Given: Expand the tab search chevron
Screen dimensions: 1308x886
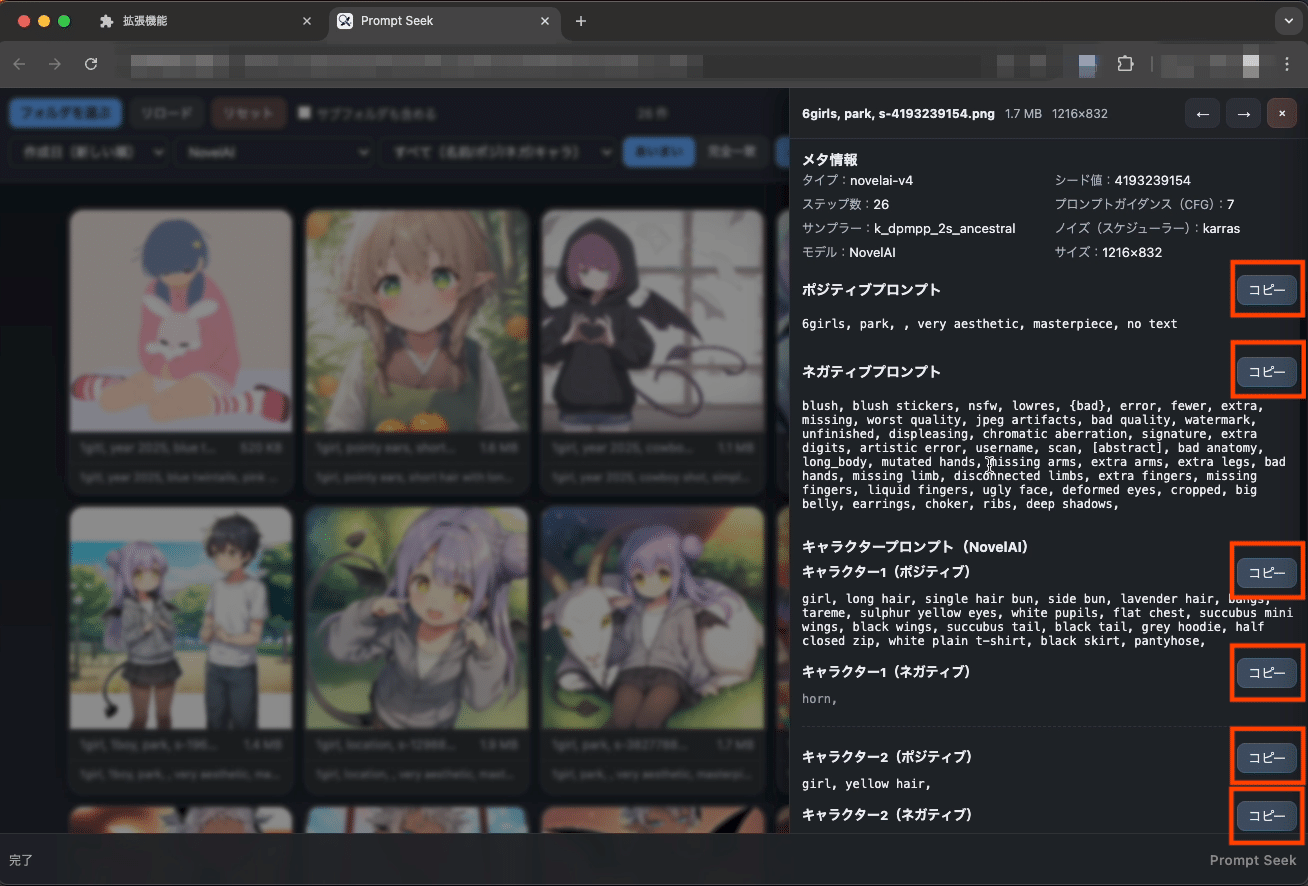Looking at the screenshot, I should 1286,21.
